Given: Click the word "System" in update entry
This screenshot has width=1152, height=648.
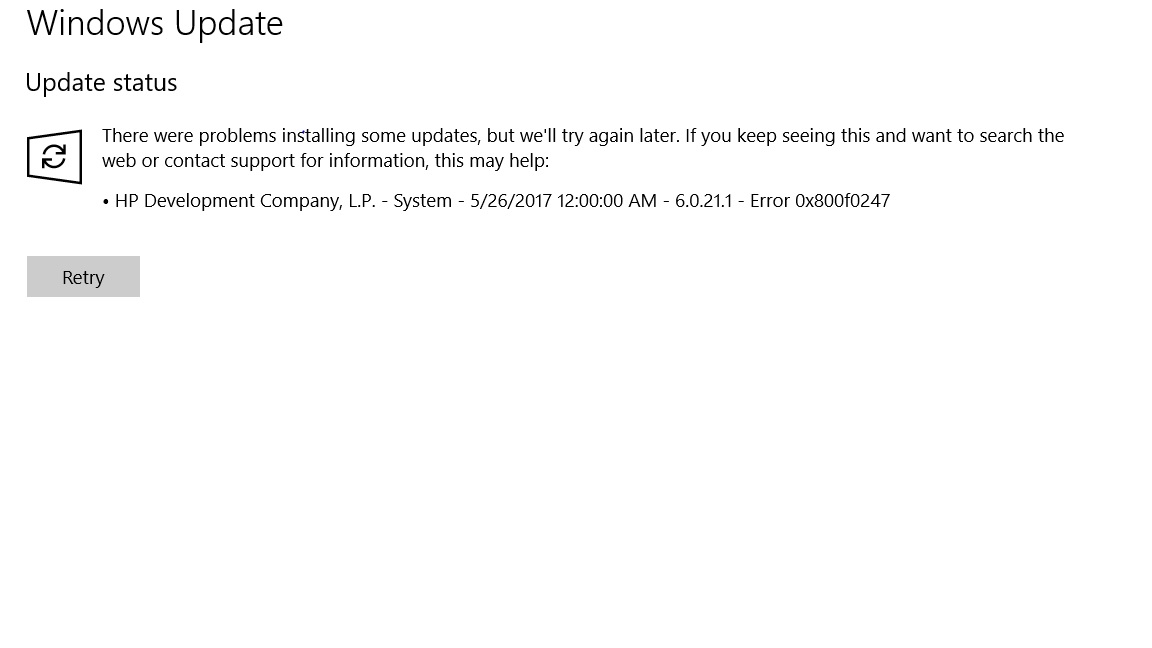Looking at the screenshot, I should pyautogui.click(x=422, y=201).
